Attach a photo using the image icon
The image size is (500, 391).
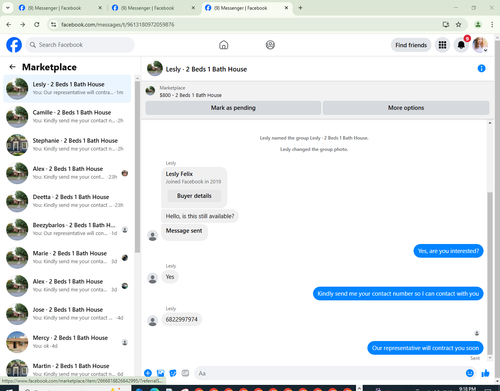161,373
